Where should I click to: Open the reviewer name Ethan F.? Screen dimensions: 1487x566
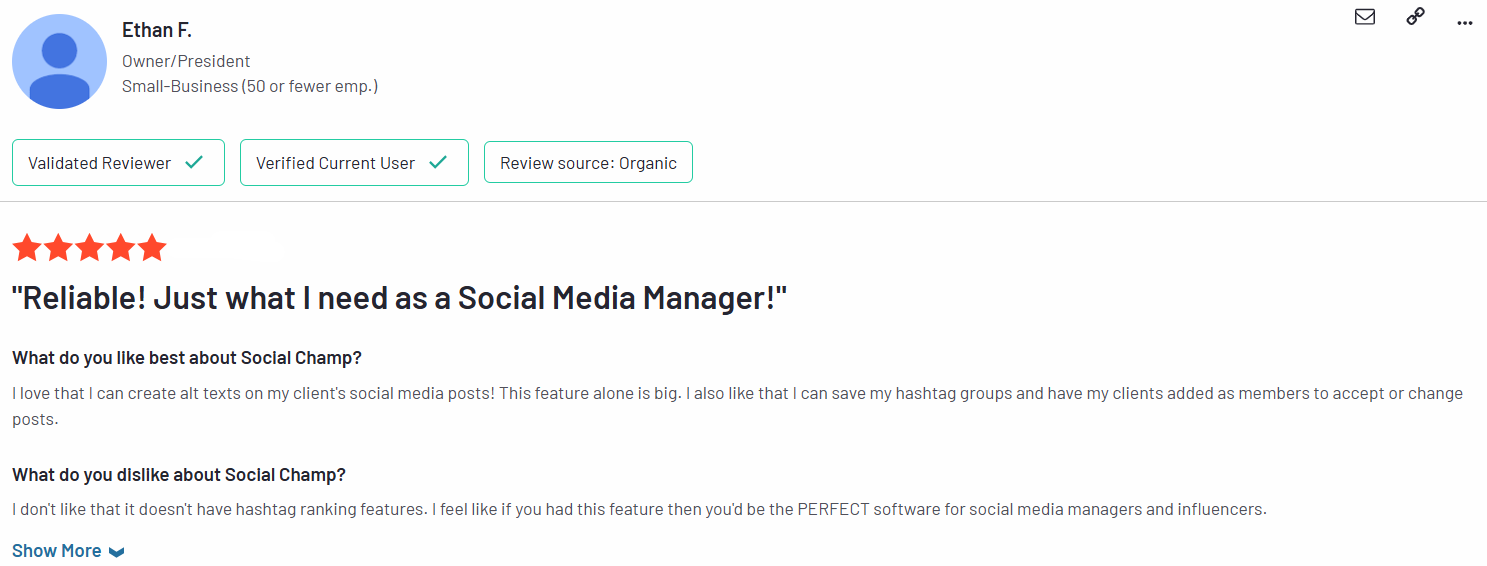157,31
